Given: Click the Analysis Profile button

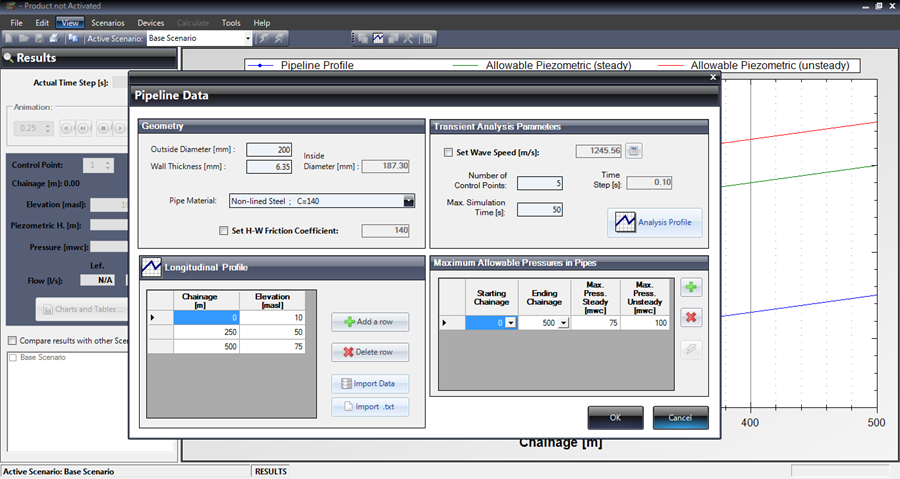Looking at the screenshot, I should pyautogui.click(x=654, y=221).
